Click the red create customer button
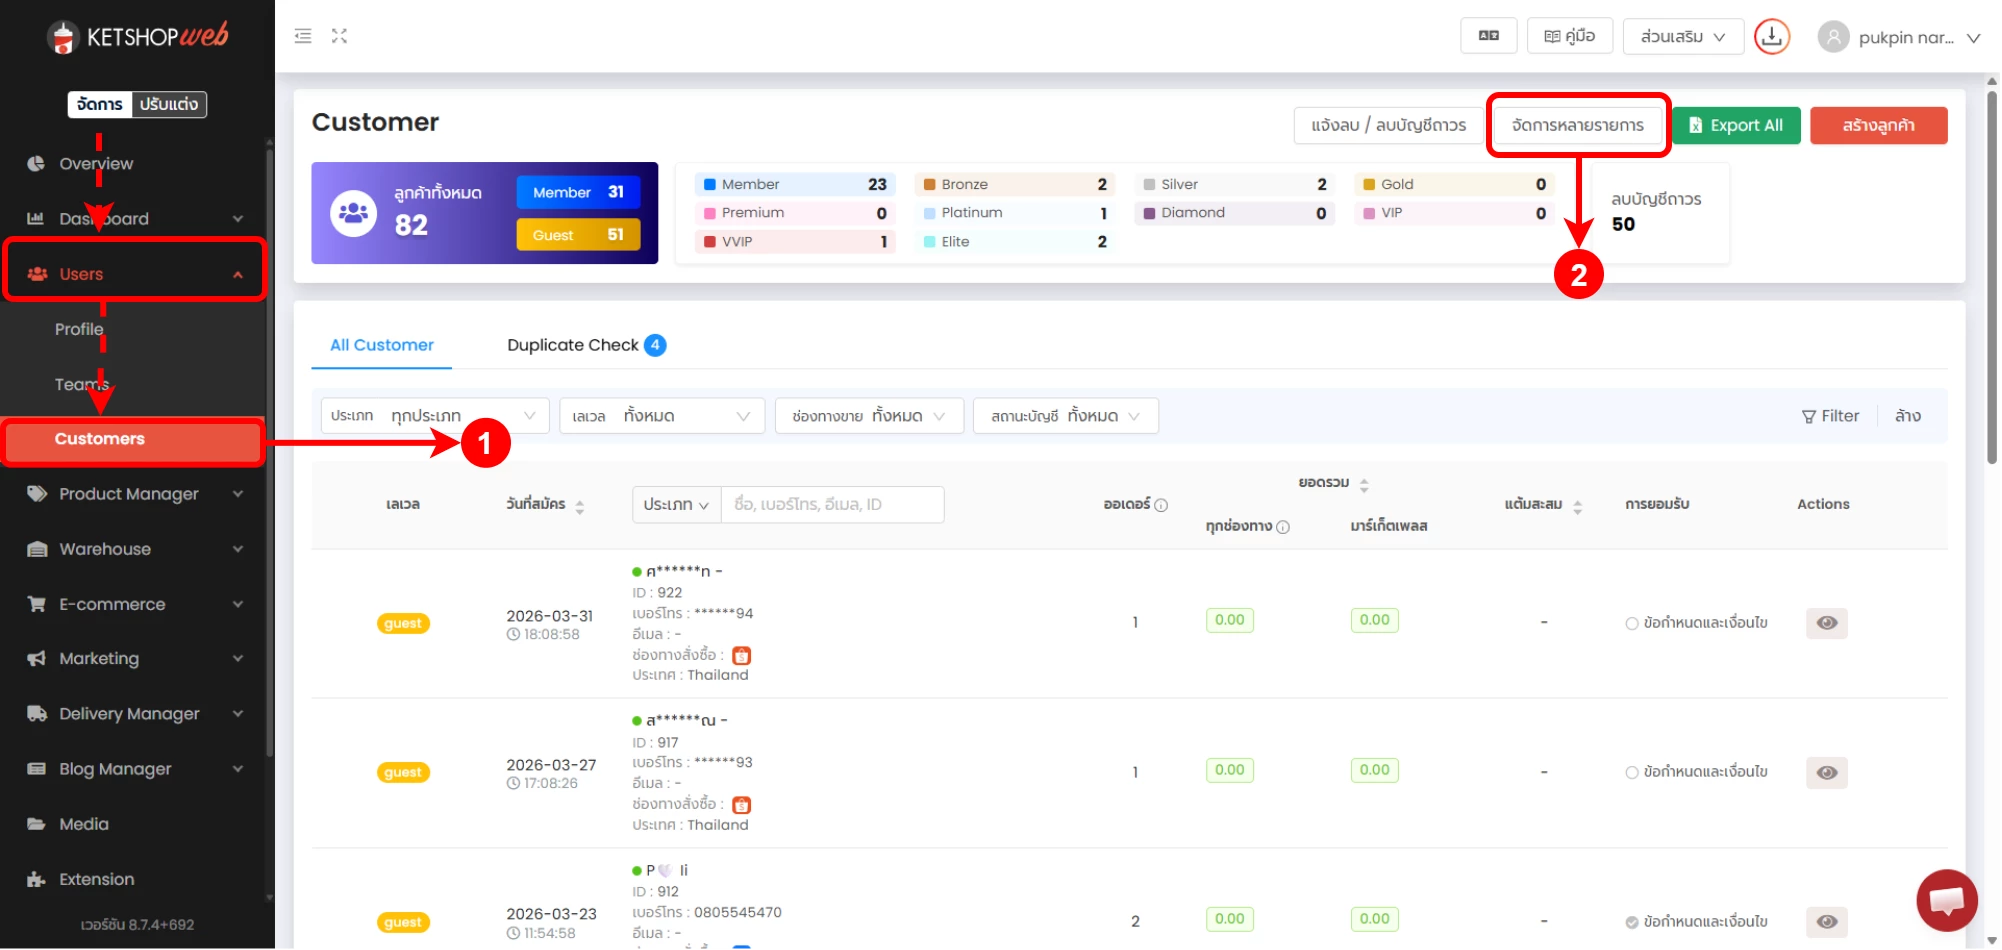This screenshot has width=2002, height=950. (1878, 126)
